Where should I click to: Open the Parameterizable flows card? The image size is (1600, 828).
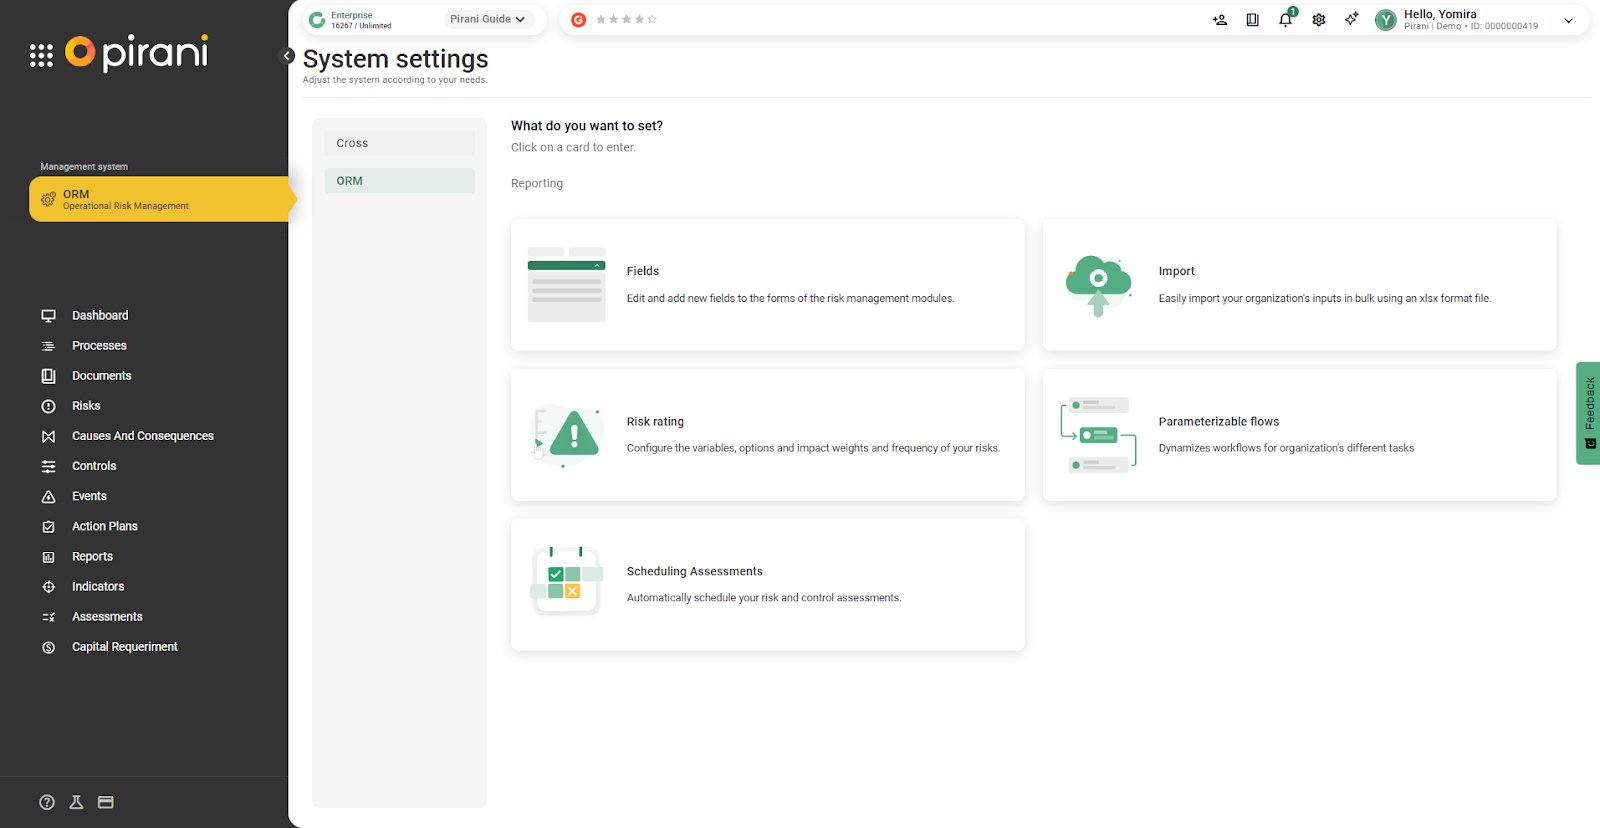[x=1299, y=435]
